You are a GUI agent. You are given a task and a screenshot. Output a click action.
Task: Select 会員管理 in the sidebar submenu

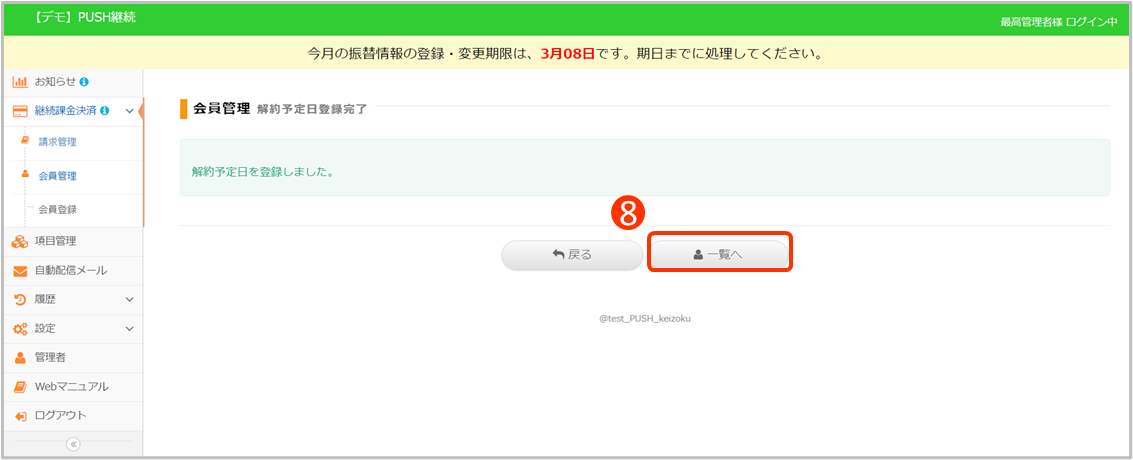click(x=57, y=176)
